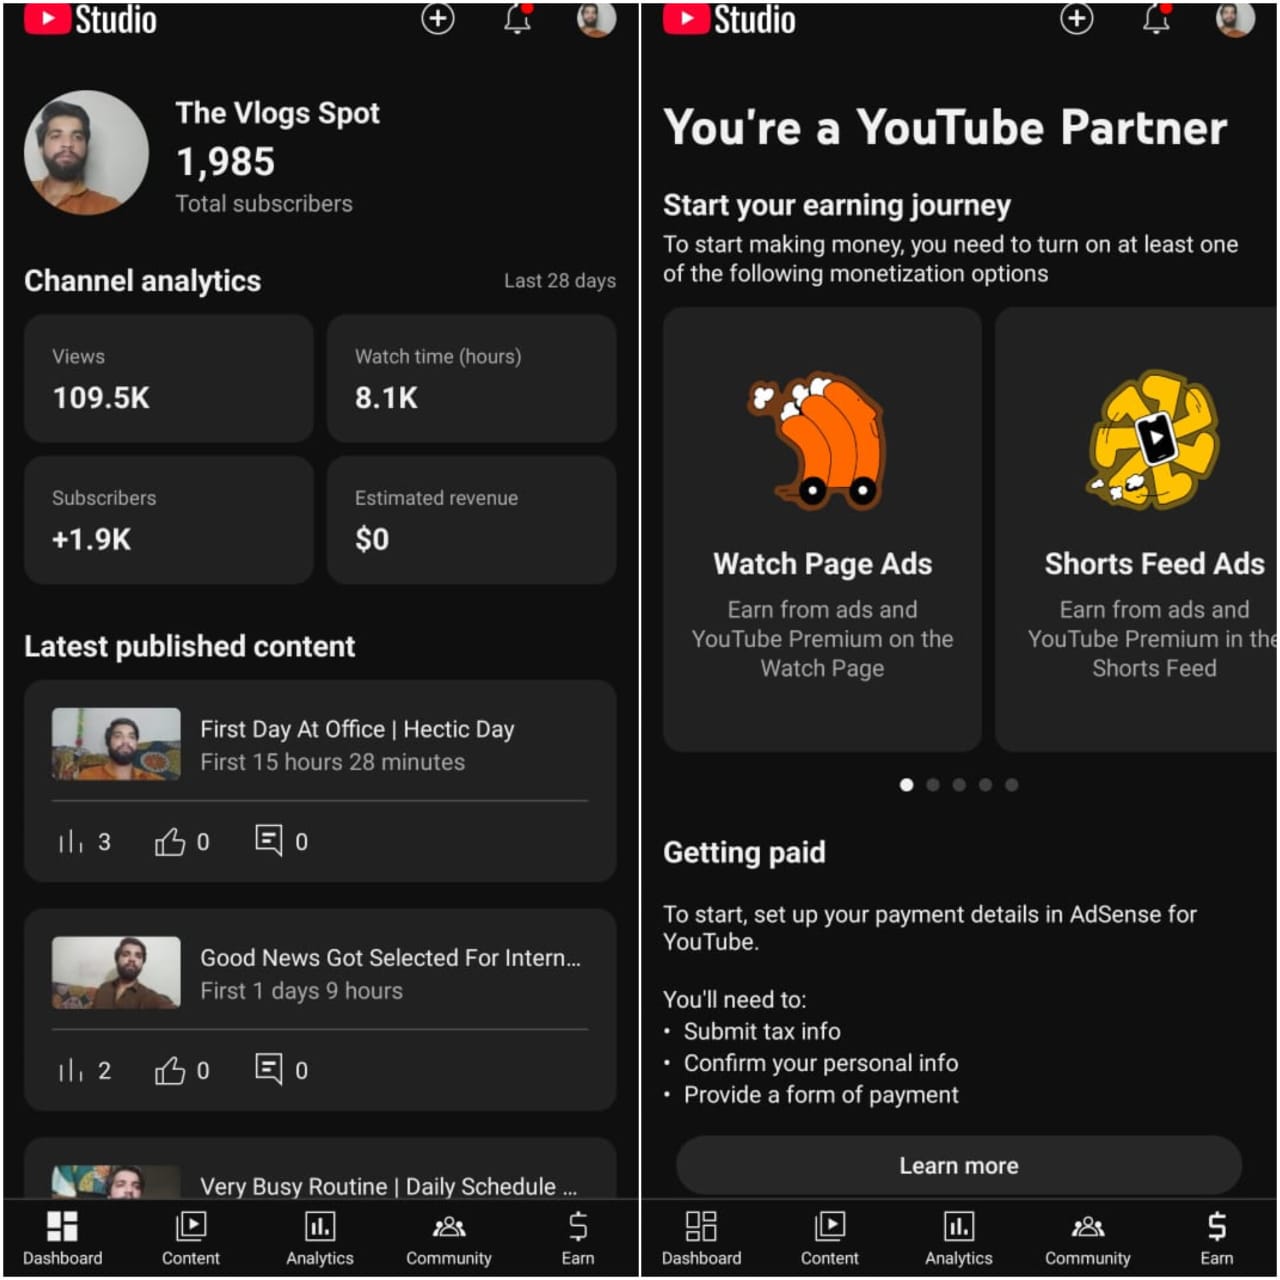Tap likes icon for First Day At Office
This screenshot has width=1280, height=1280.
click(x=170, y=842)
